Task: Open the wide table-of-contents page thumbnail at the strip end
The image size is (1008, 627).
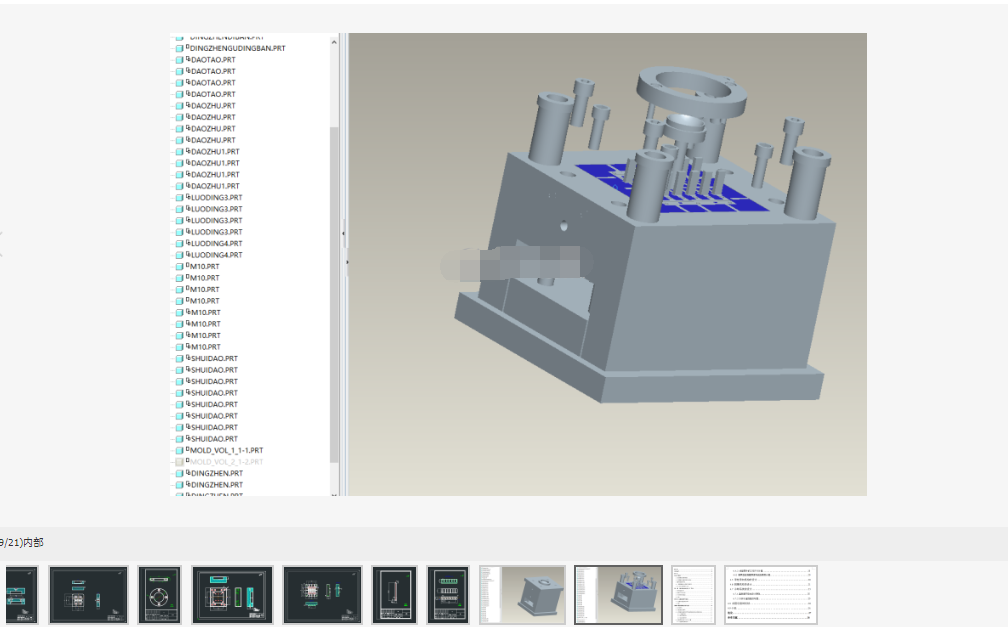Action: (771, 595)
